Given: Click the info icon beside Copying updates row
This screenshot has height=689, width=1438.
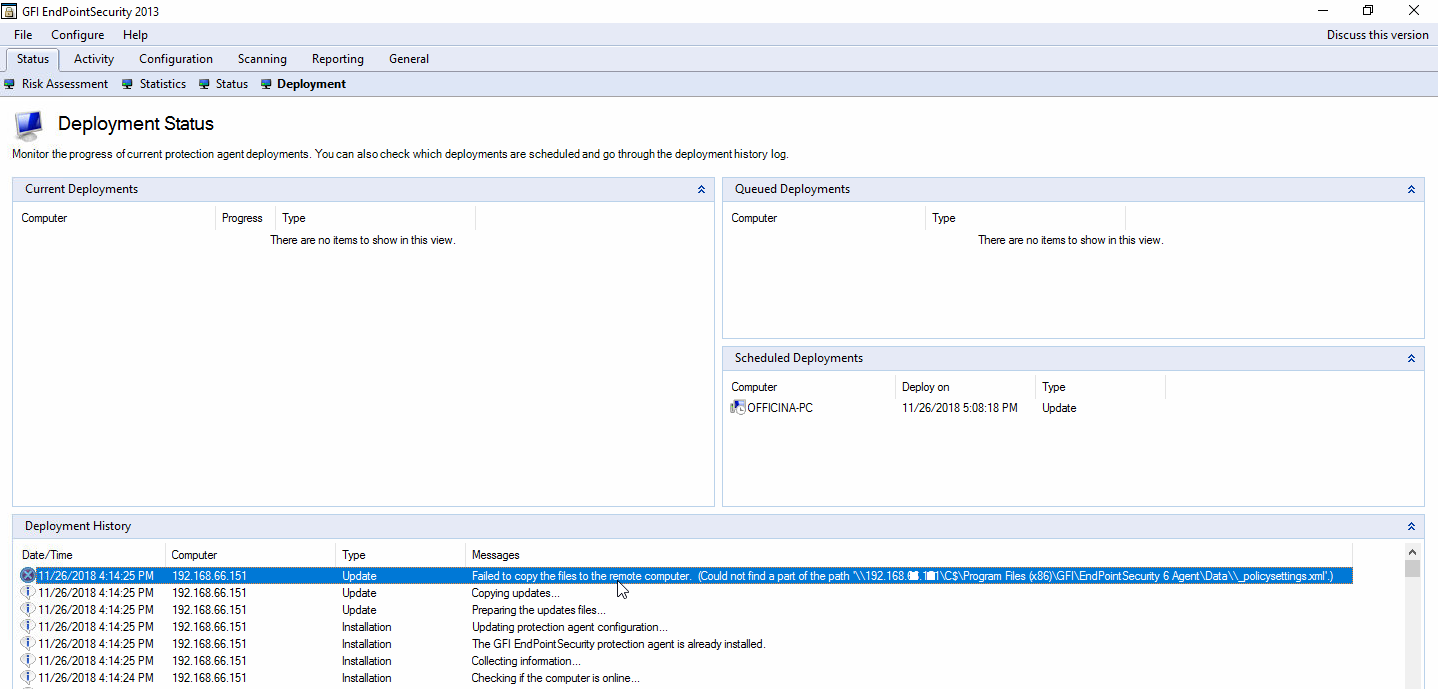Looking at the screenshot, I should pyautogui.click(x=28, y=593).
